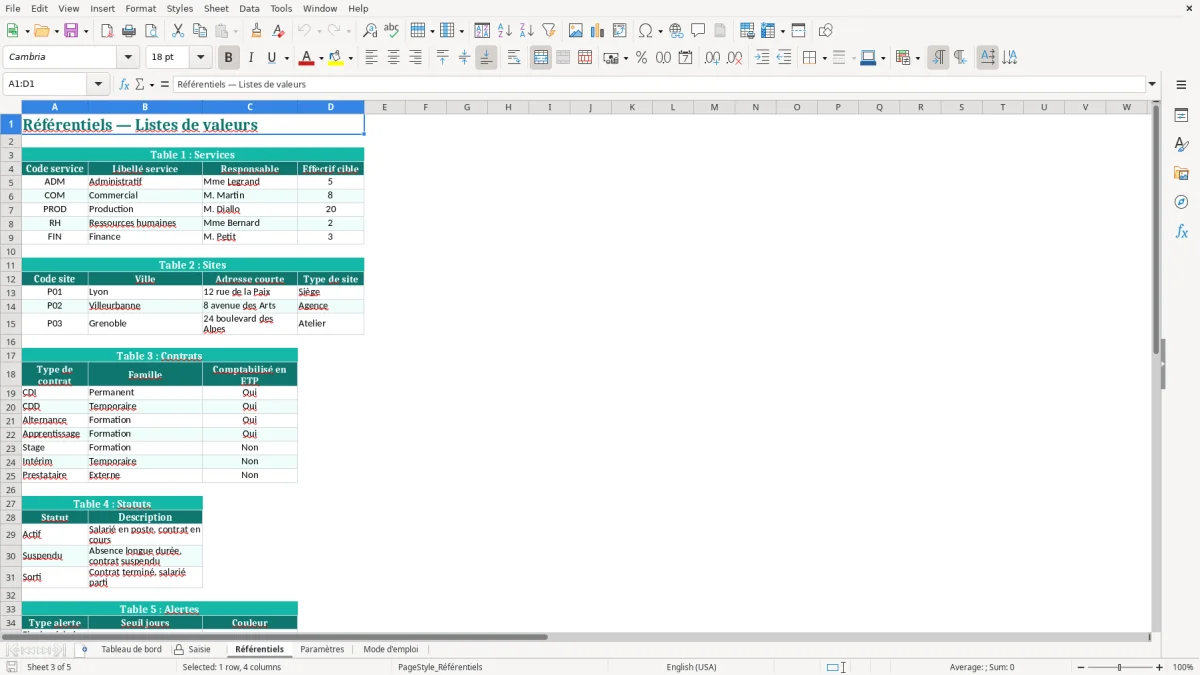This screenshot has width=1200, height=675.
Task: Open the Function Wizard beside the formula bar
Action: pos(125,85)
